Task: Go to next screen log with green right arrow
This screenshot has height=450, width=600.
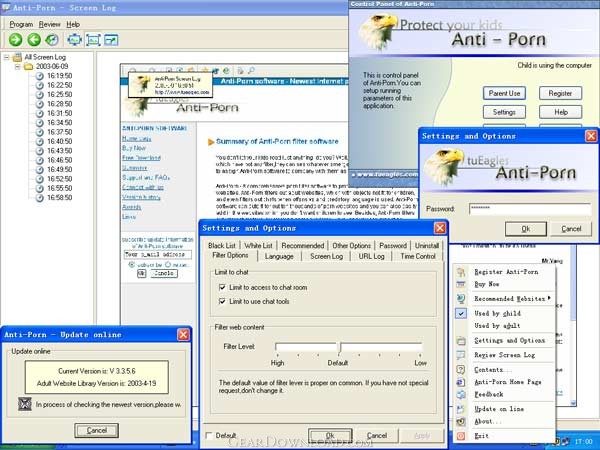Action: coord(16,39)
